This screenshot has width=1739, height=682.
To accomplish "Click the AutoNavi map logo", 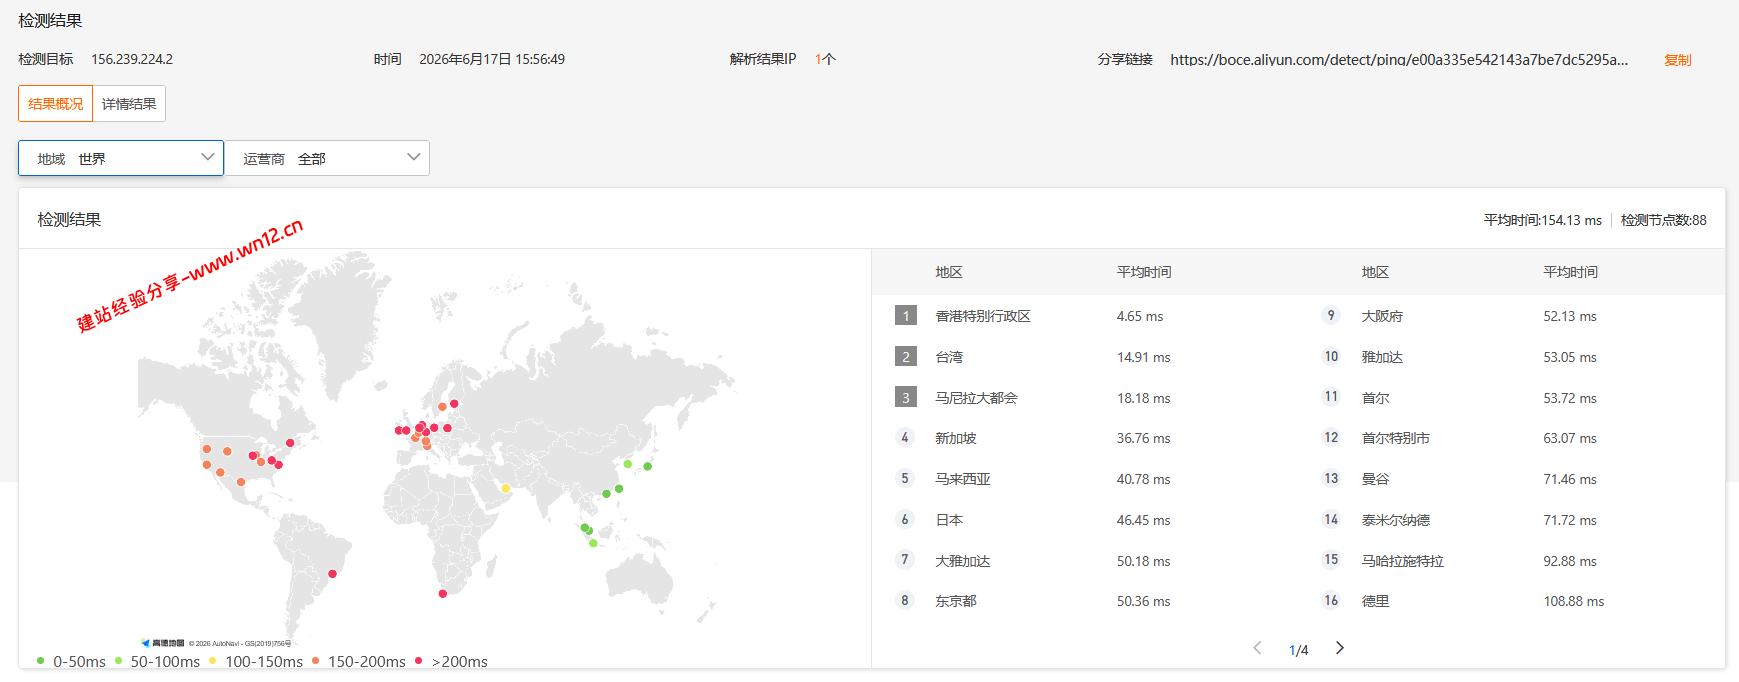I will [163, 643].
